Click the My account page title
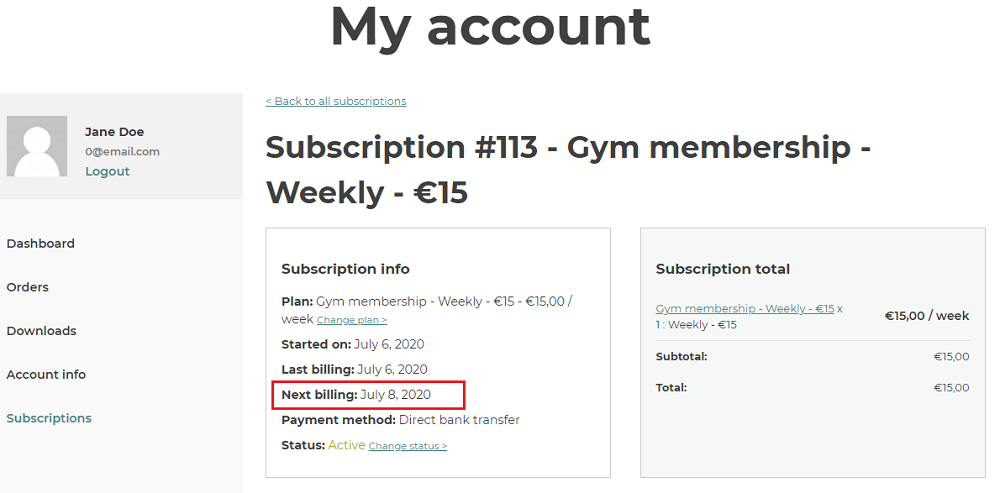The width and height of the screenshot is (1000, 493). coord(490,27)
